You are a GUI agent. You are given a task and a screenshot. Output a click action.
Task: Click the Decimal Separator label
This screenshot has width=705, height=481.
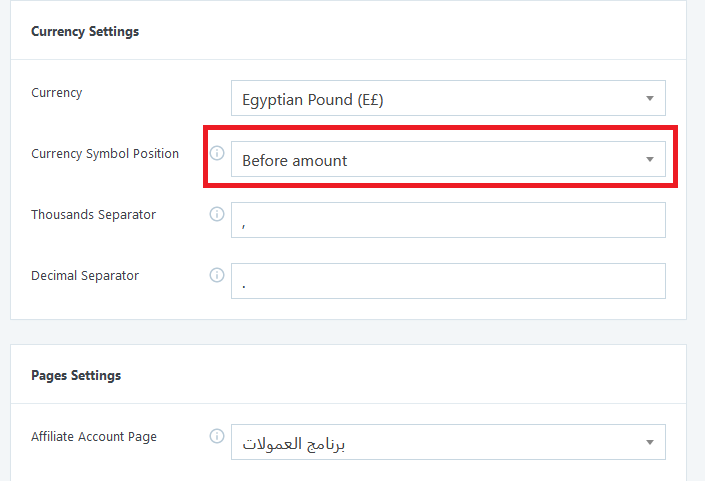pyautogui.click(x=85, y=276)
